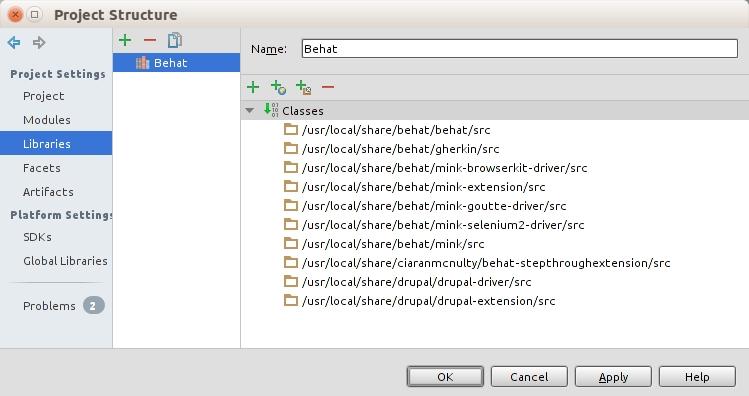Click the back navigation arrow

14,43
